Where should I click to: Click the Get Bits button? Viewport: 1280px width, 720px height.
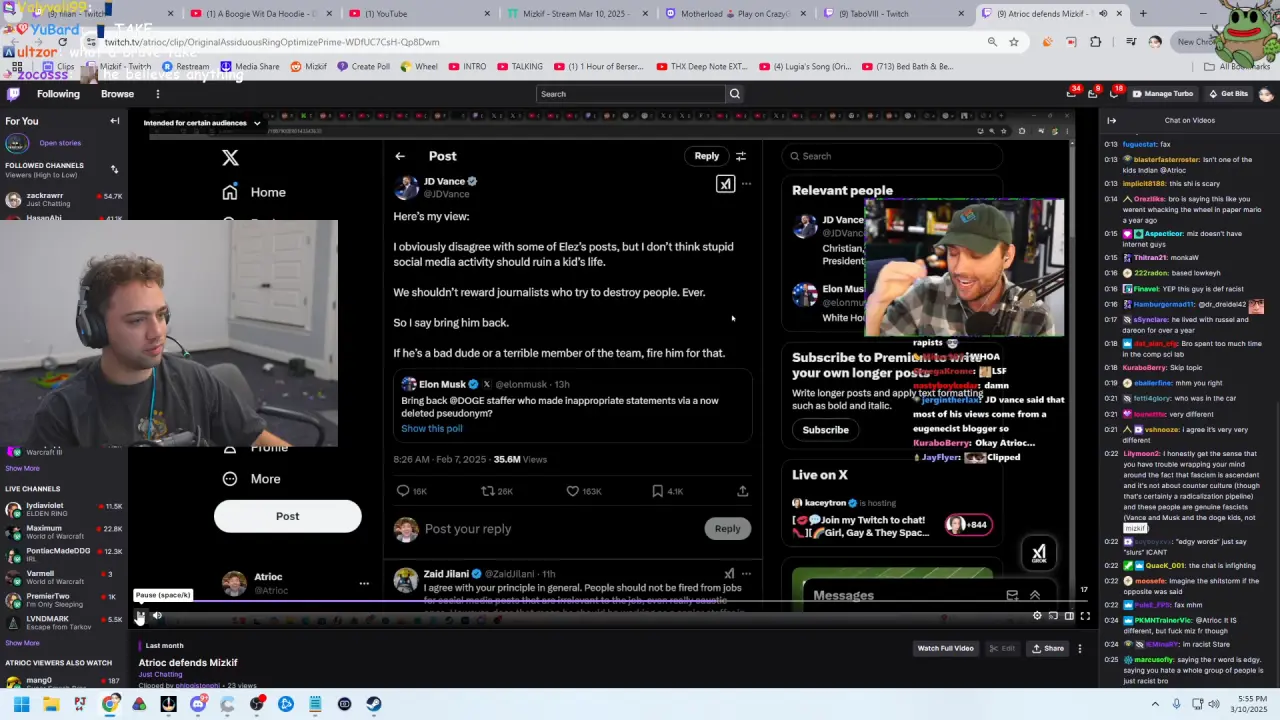coord(1229,94)
